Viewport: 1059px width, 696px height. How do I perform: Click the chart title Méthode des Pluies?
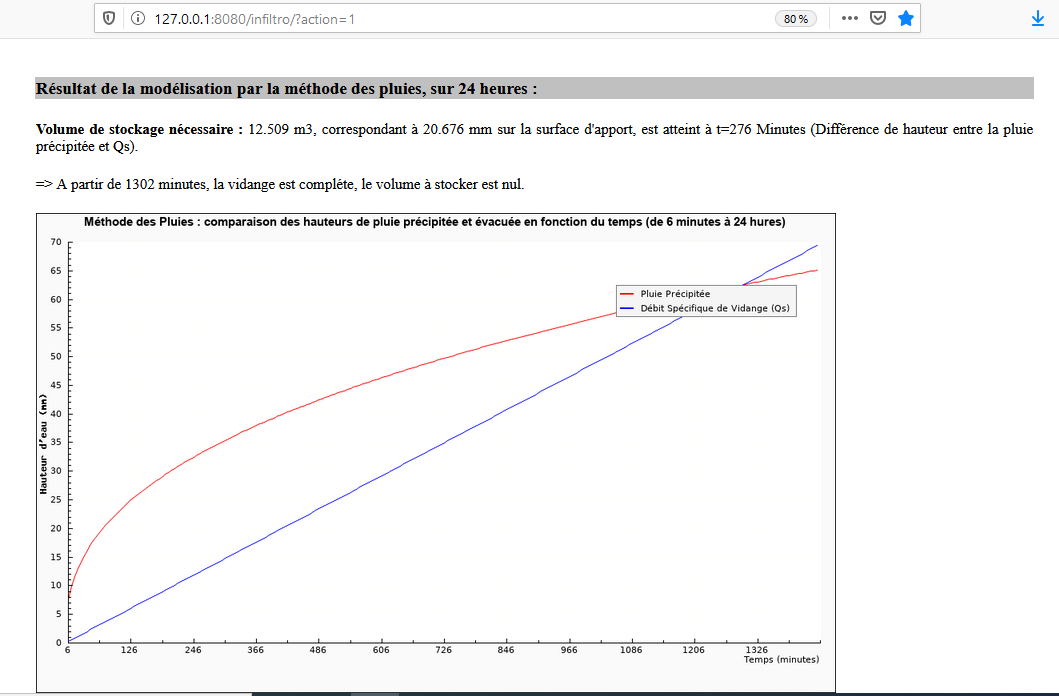(434, 222)
